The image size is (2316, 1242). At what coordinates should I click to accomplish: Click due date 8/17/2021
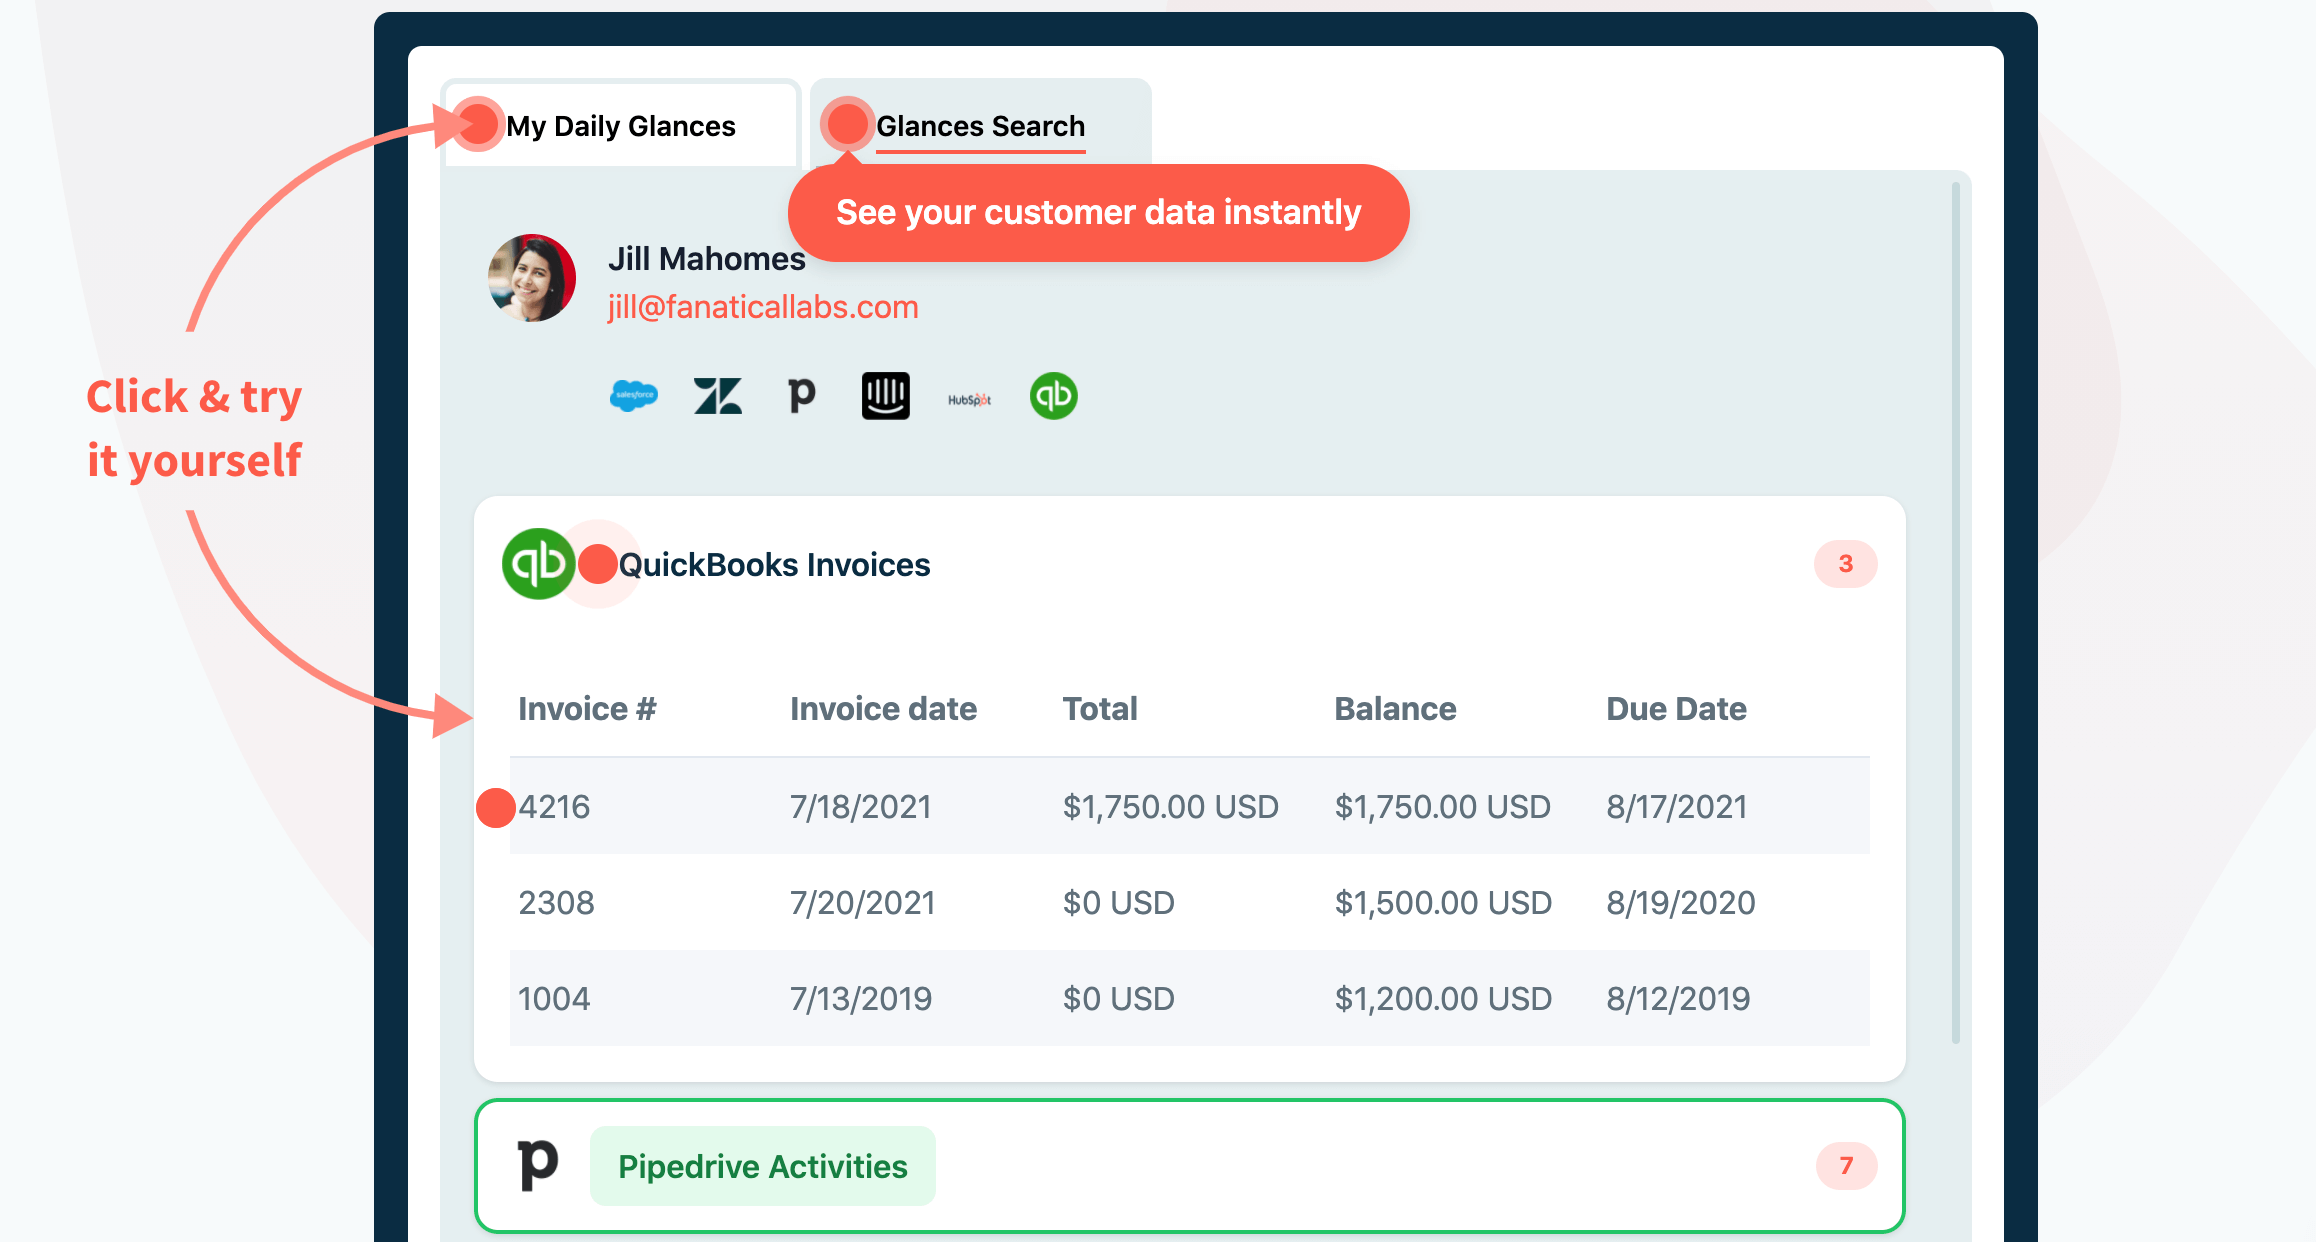tap(1677, 807)
